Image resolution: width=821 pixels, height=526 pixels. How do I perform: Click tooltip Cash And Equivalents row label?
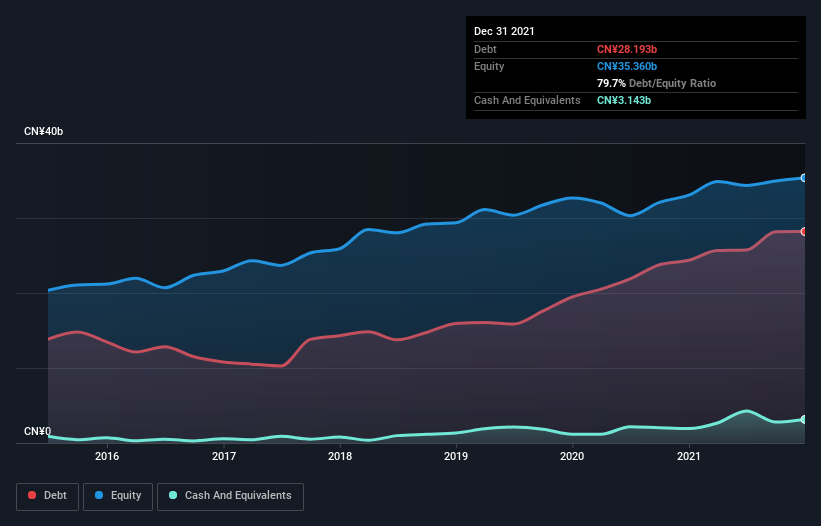[527, 100]
